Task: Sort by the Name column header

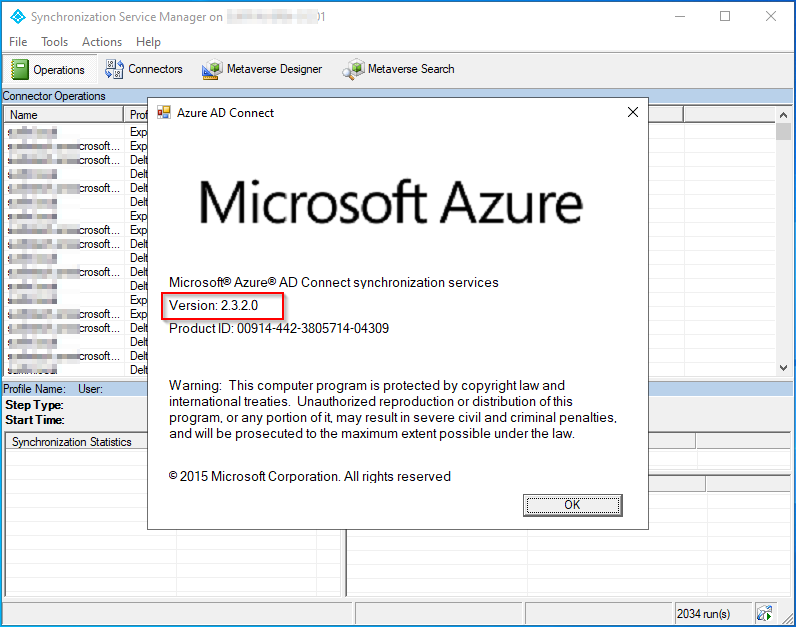Action: coord(64,115)
